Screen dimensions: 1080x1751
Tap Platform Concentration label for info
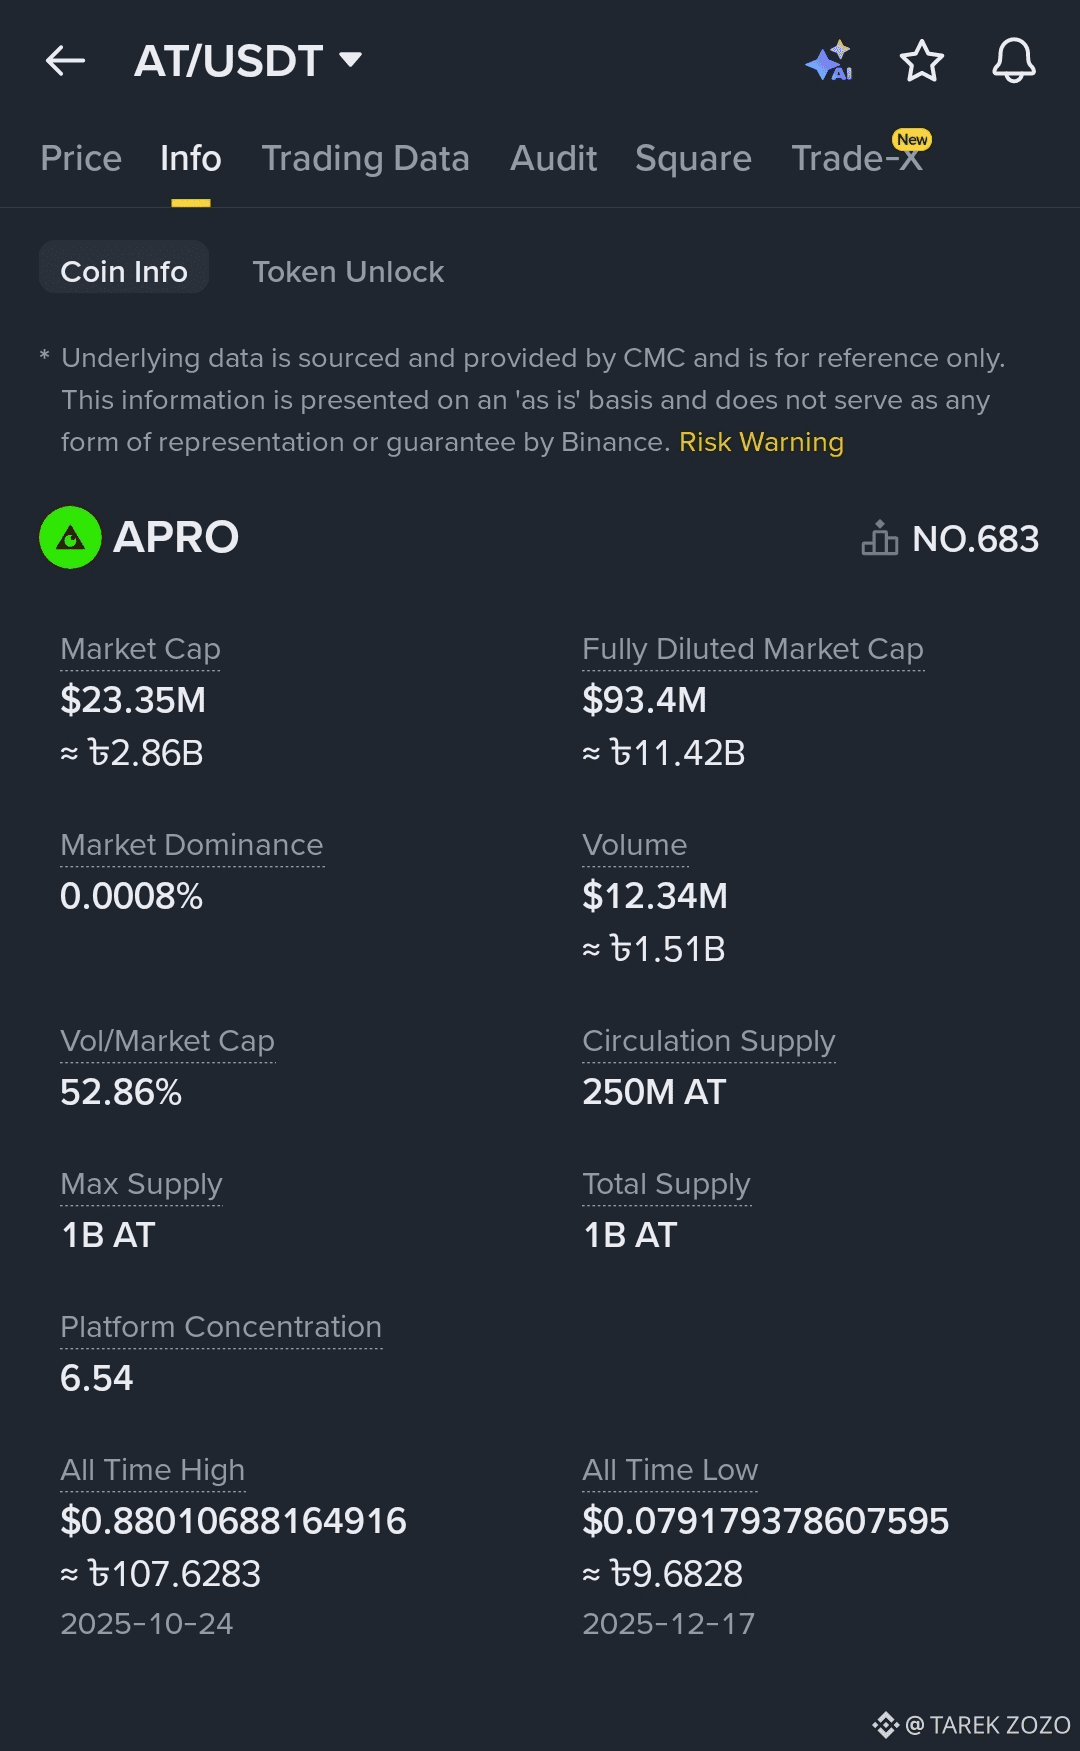point(221,1327)
